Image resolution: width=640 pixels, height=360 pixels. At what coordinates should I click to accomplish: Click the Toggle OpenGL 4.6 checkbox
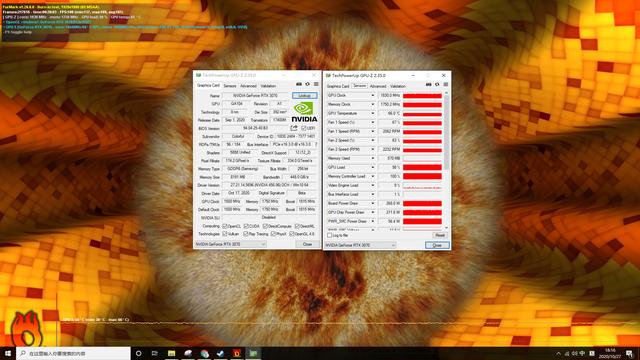(292, 234)
